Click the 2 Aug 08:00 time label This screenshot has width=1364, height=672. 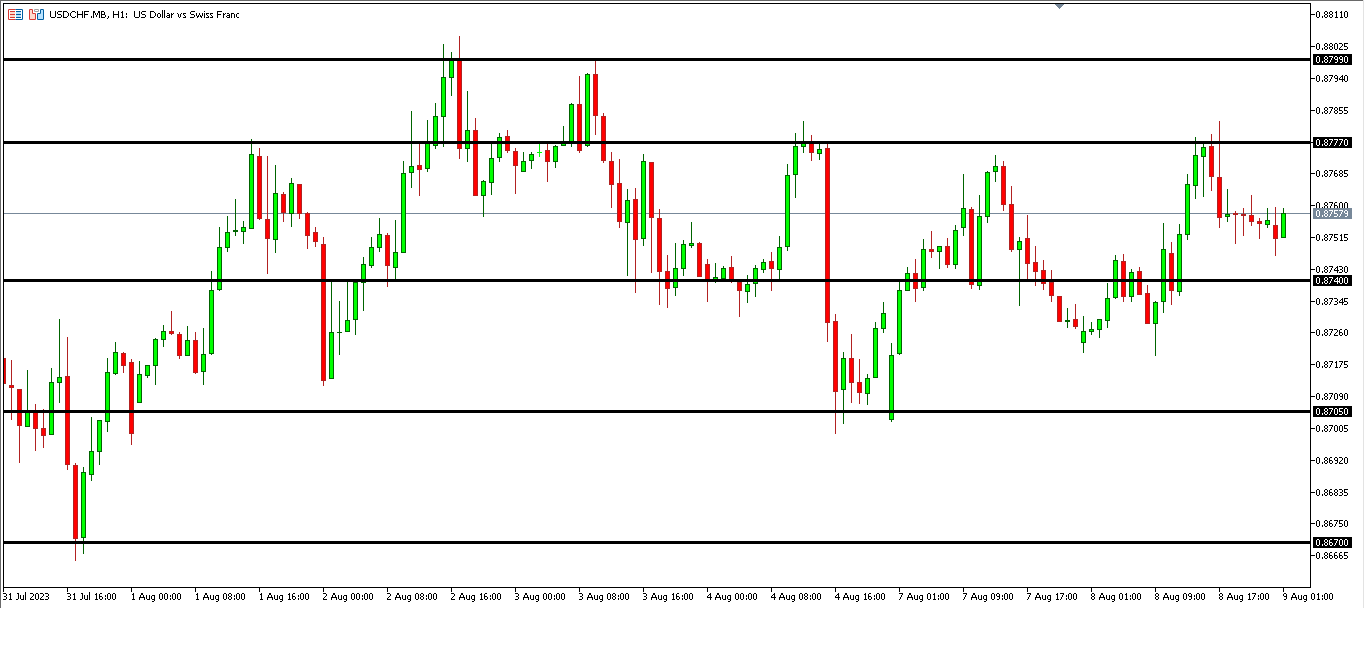pos(412,597)
